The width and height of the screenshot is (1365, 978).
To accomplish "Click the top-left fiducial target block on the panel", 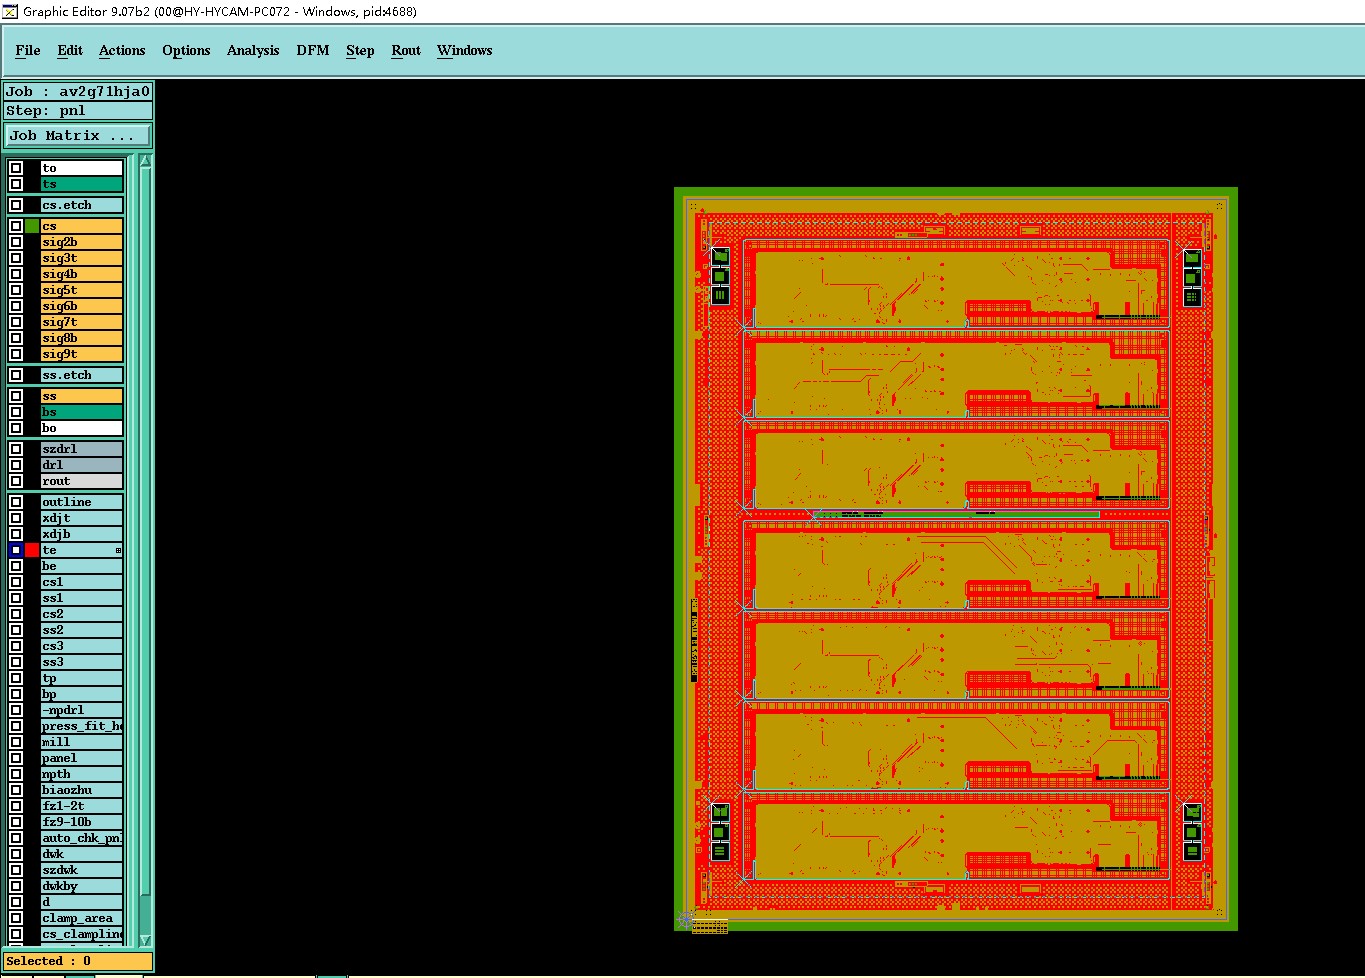I will click(x=720, y=276).
